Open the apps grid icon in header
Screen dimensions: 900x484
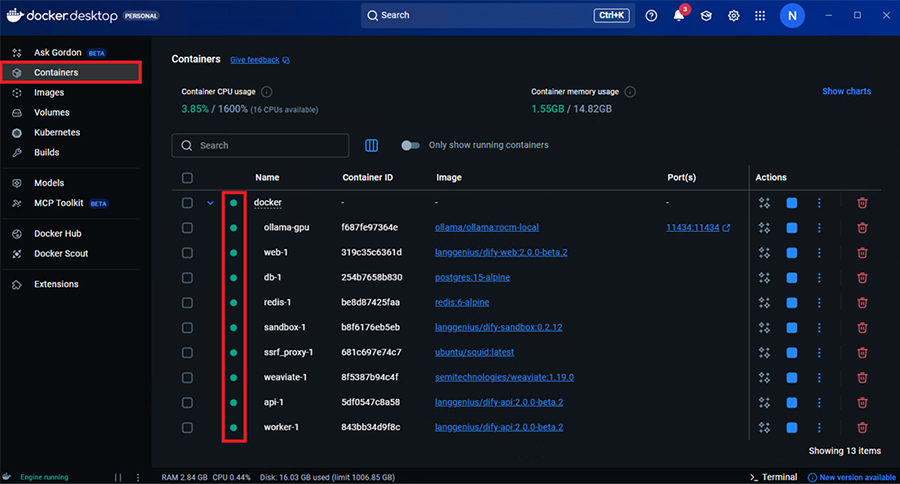click(760, 16)
